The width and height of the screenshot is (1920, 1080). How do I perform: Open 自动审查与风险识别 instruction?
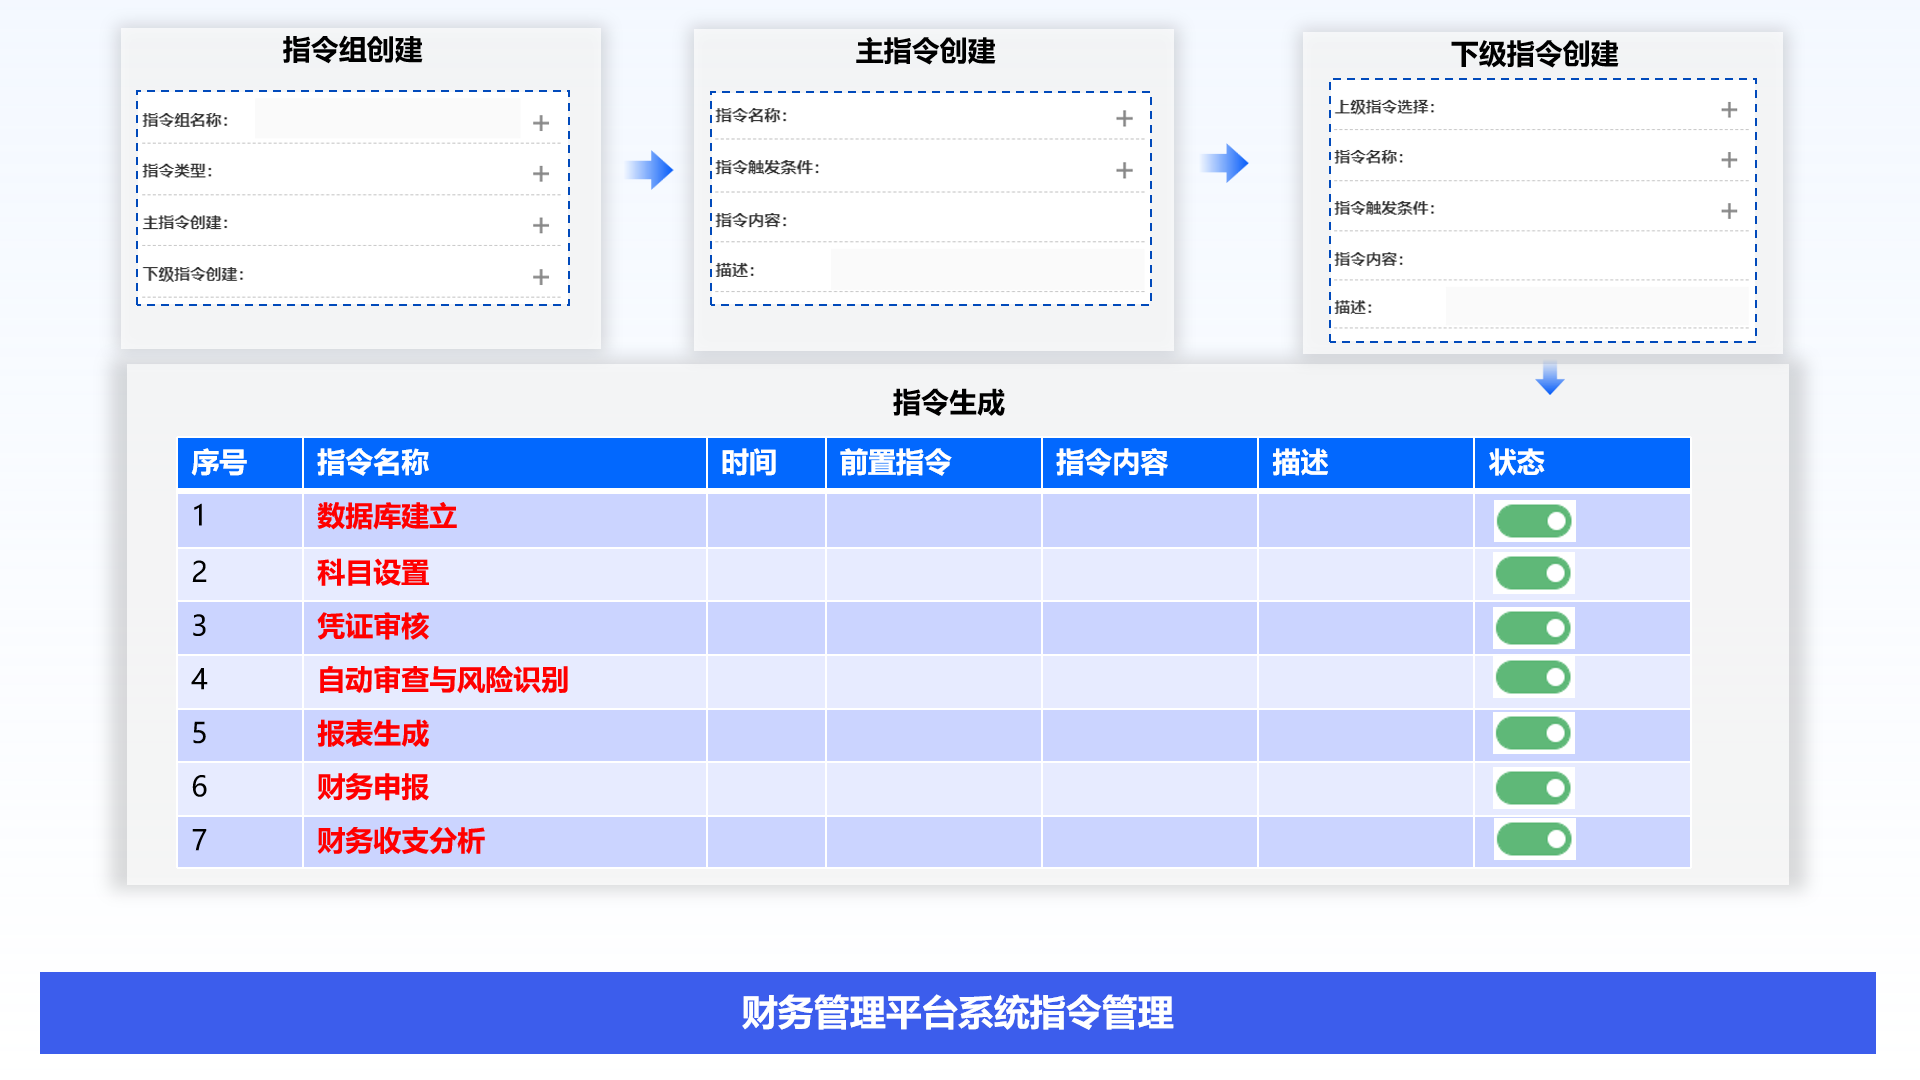[442, 680]
